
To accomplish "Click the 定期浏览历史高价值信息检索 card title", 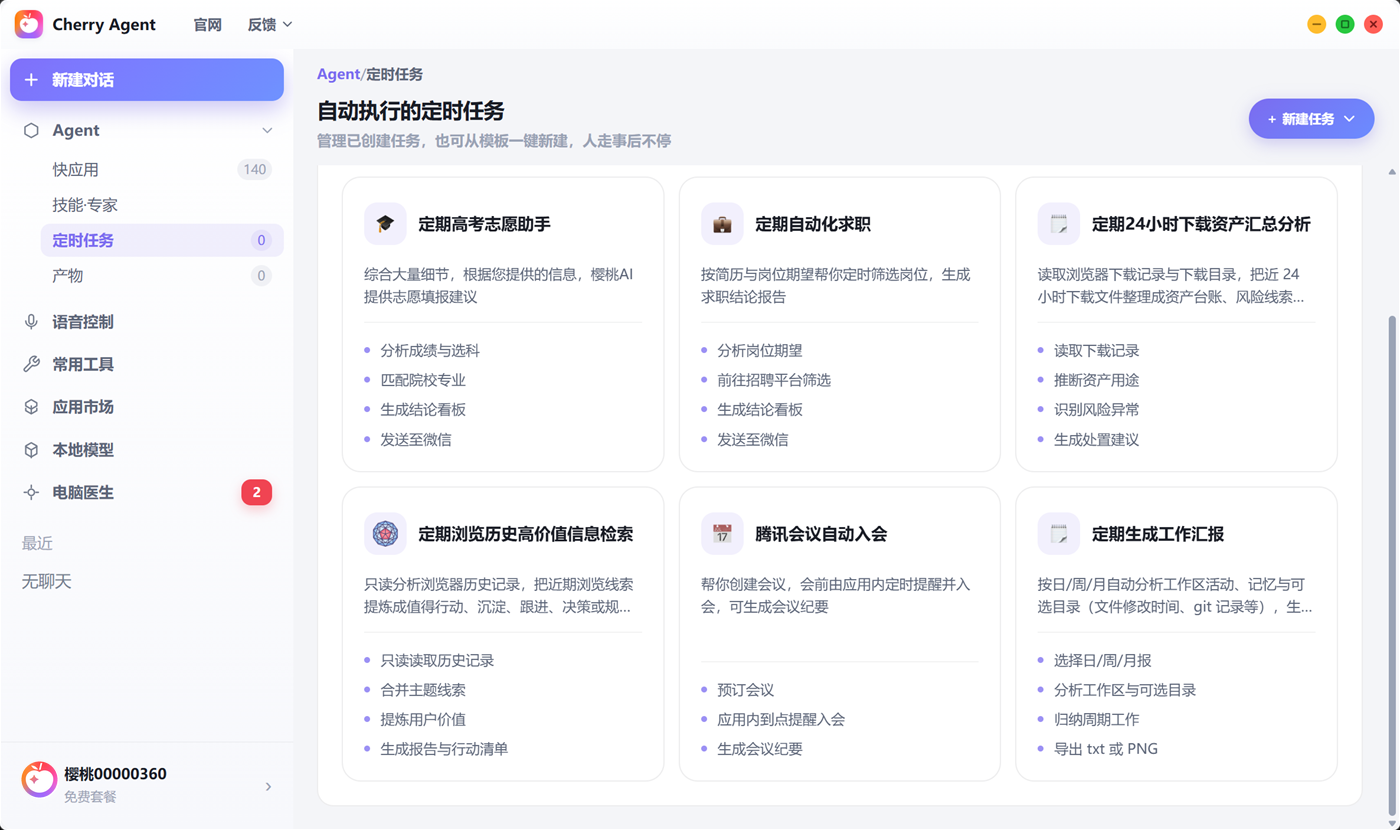I will click(x=526, y=534).
